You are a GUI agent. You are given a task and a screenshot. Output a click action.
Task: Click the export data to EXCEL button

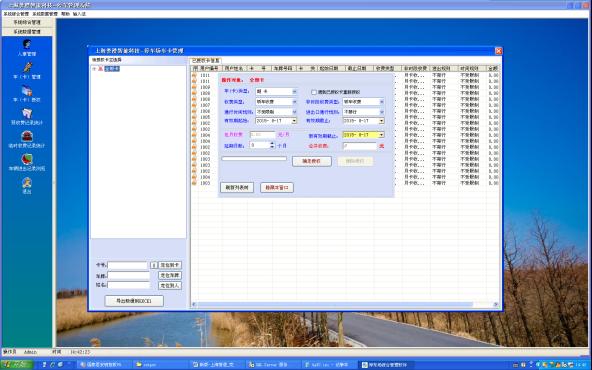click(x=134, y=301)
